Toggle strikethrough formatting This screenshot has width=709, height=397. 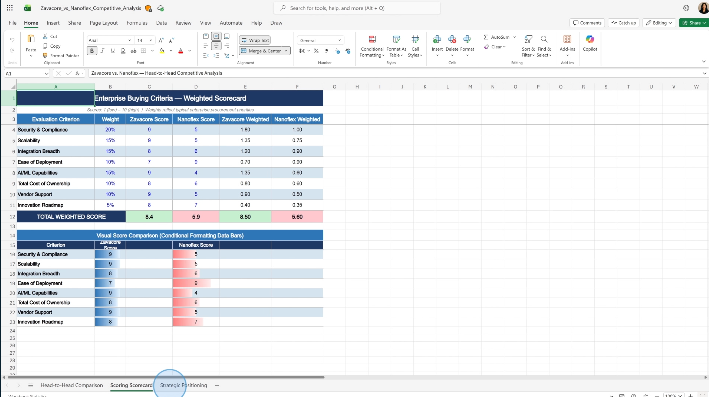point(133,51)
